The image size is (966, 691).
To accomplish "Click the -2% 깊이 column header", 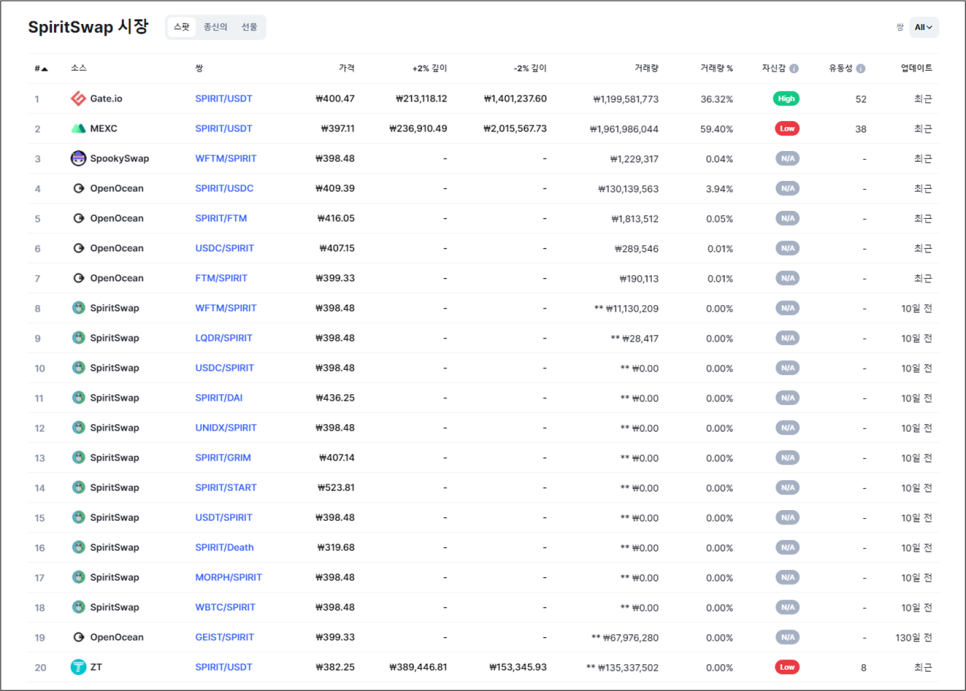I will [x=530, y=68].
